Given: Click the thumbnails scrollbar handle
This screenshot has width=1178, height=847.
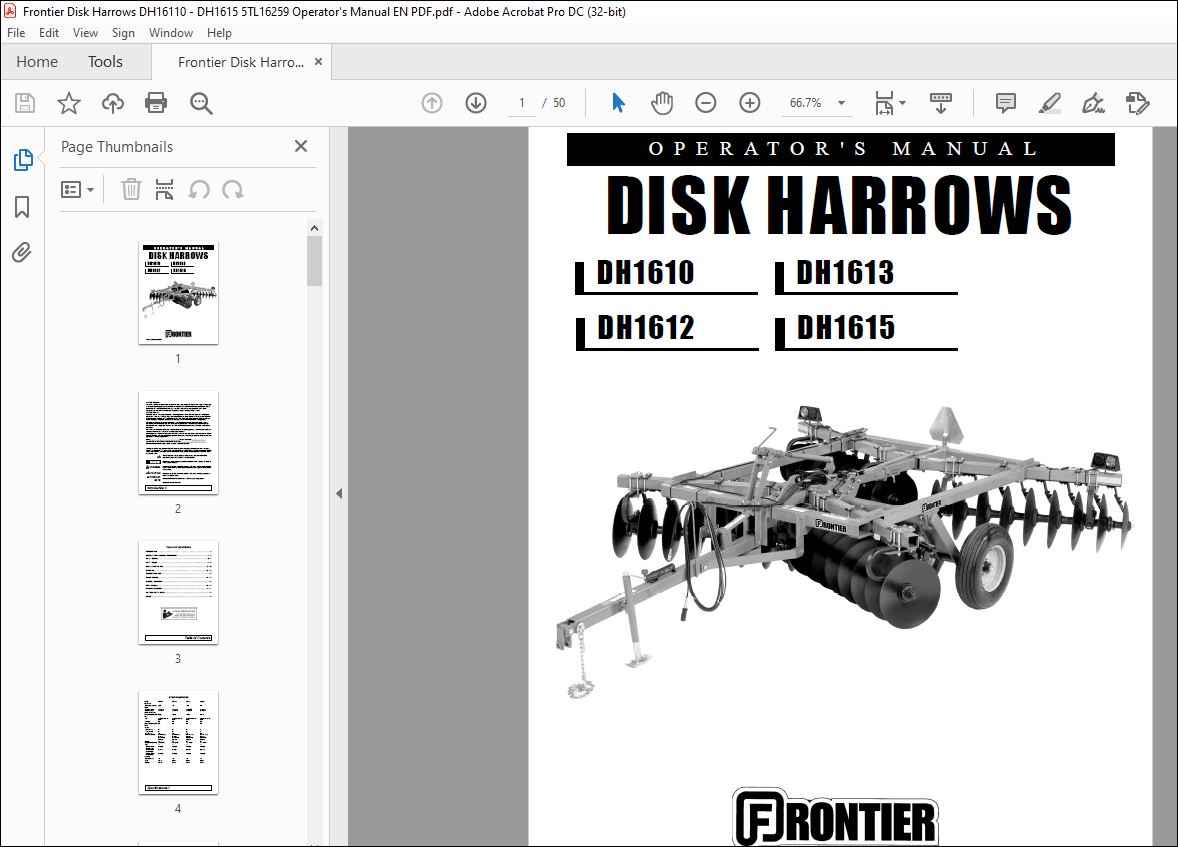Looking at the screenshot, I should [314, 261].
